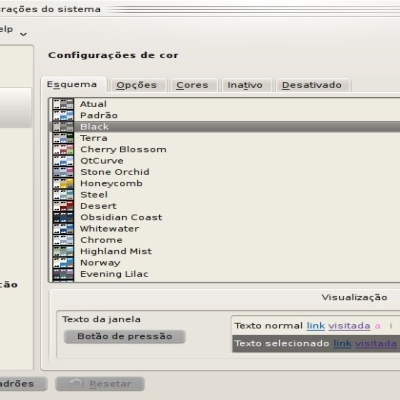This screenshot has width=400, height=400.
Task: Click the Steel scheme preview icon
Action: pos(63,195)
